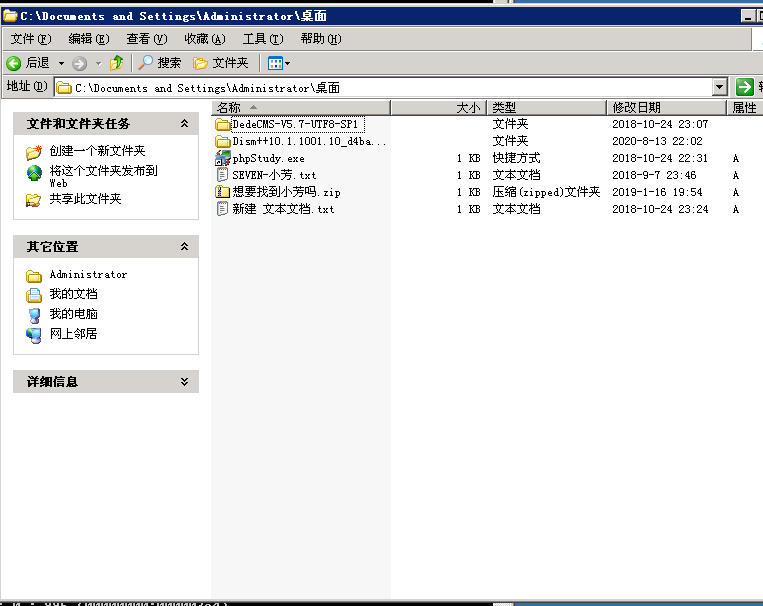The height and width of the screenshot is (606, 763).
Task: Open the 文件(F) menu
Action: [x=30, y=39]
